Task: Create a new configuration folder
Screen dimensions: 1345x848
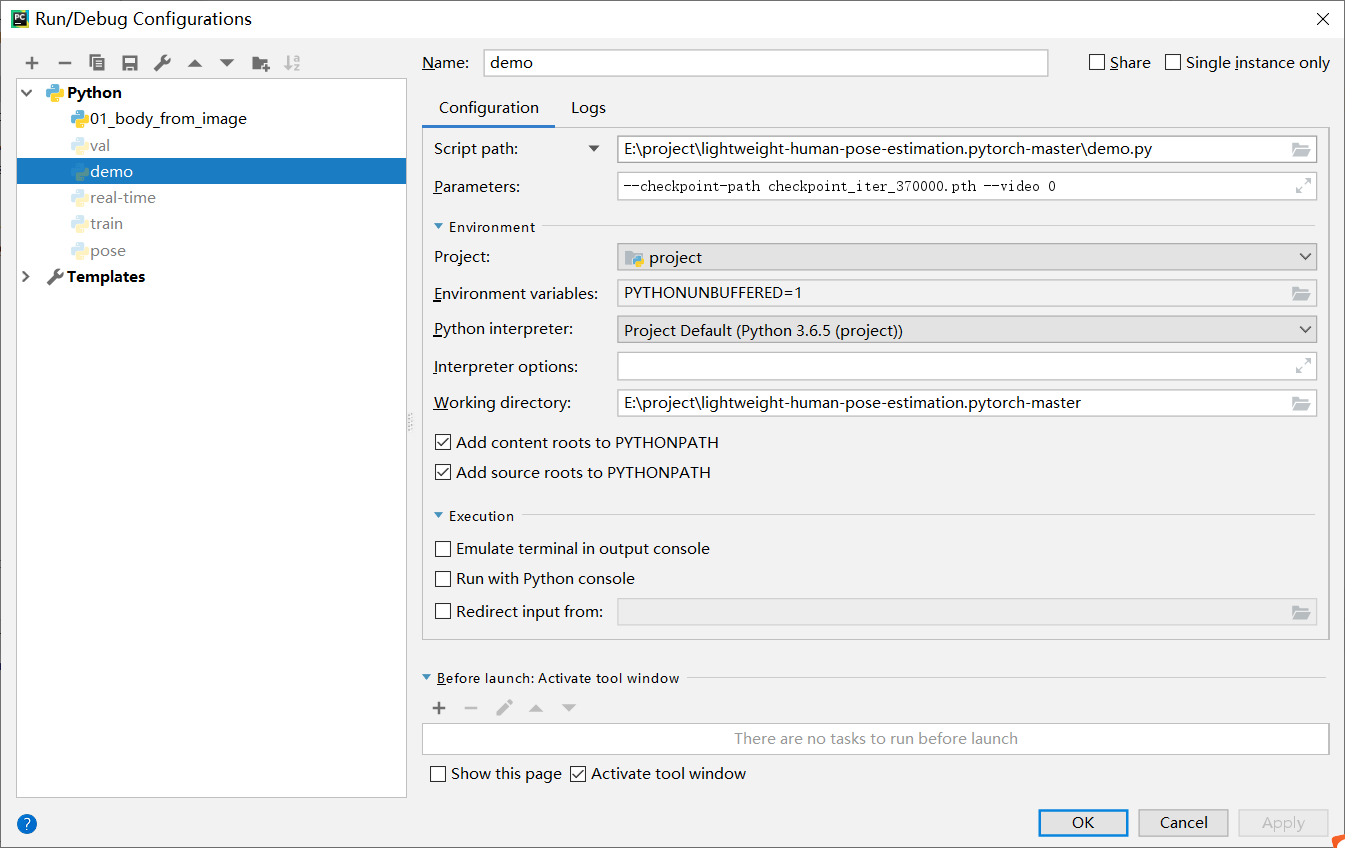Action: pos(260,62)
